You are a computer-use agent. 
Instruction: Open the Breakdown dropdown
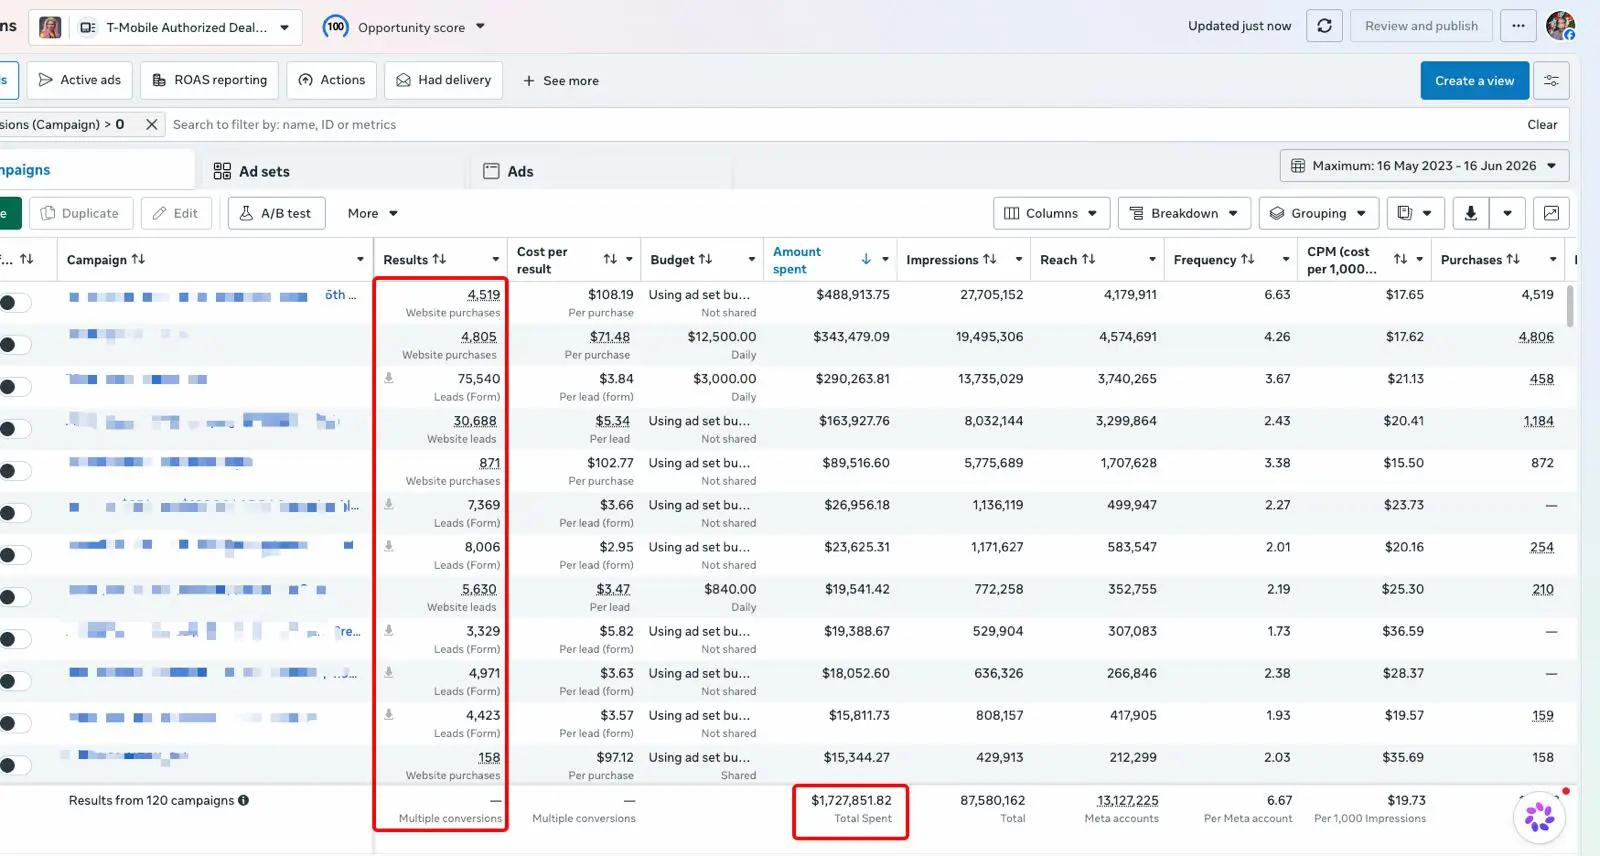tap(1184, 213)
